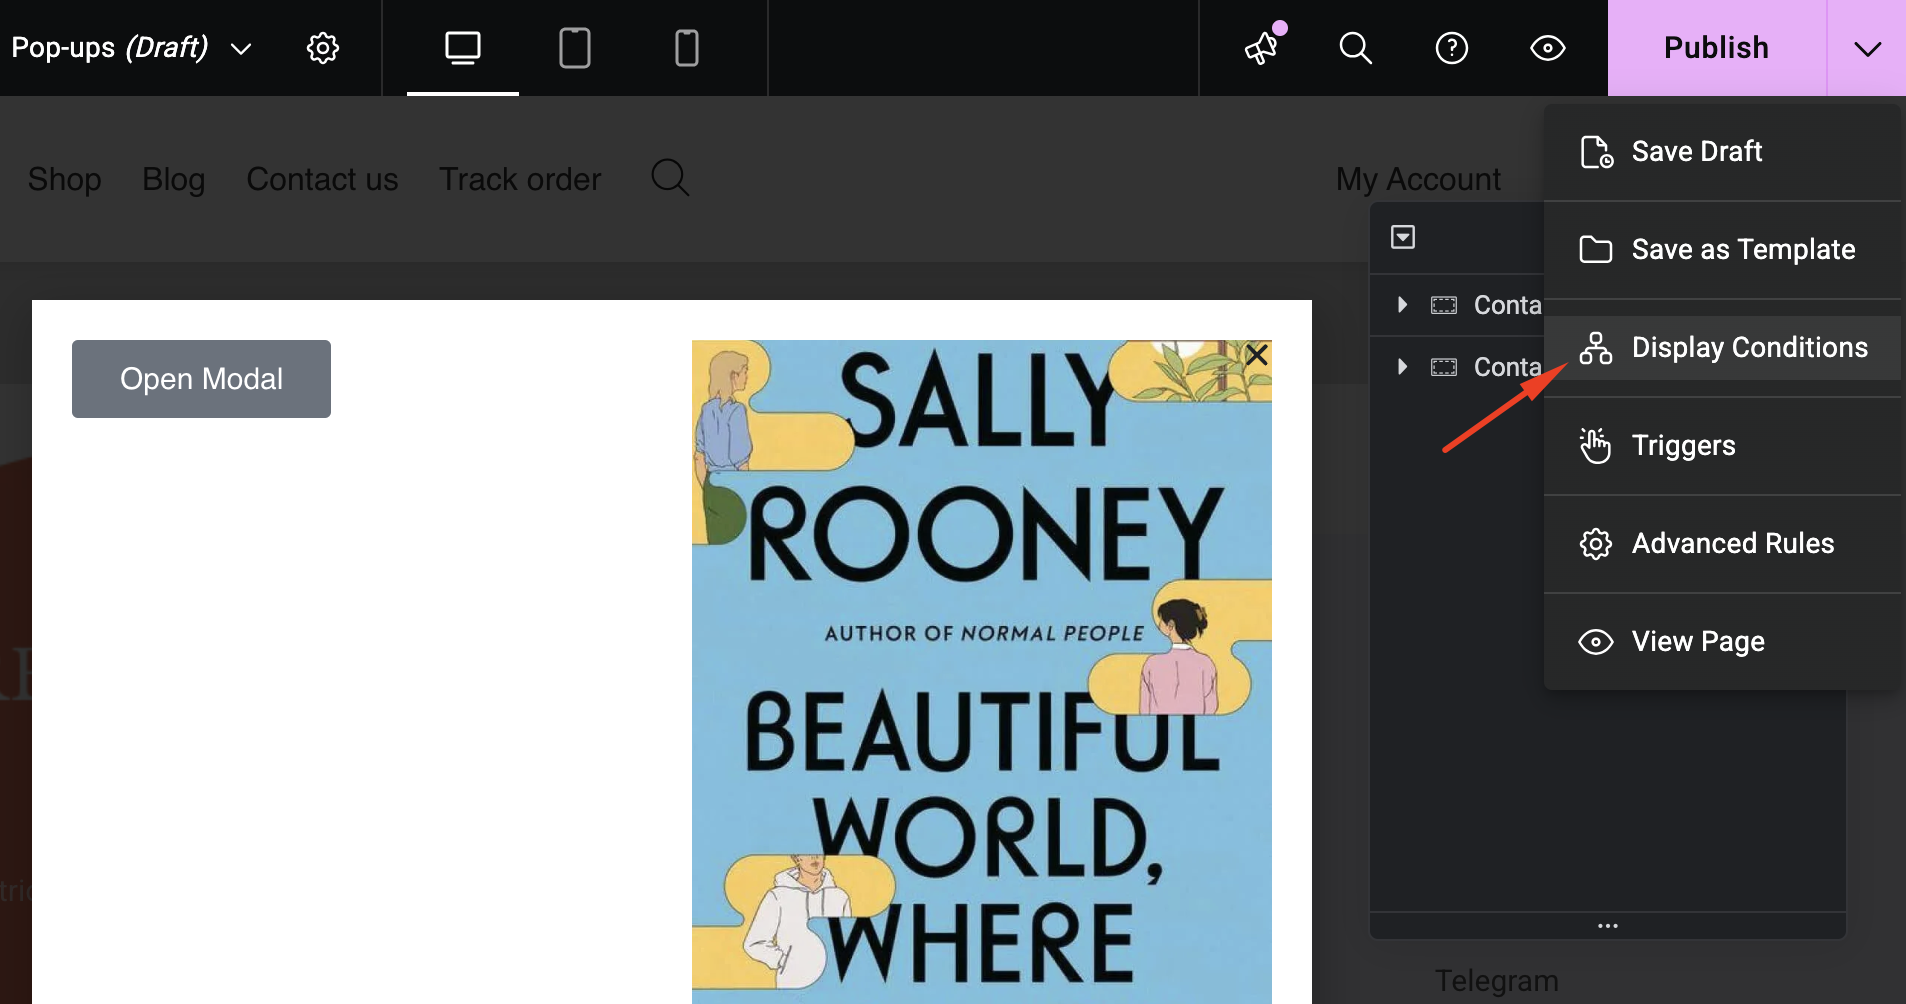Screen dimensions: 1906x1004
Task: Collapse the Publish options chevron
Action: click(1867, 48)
